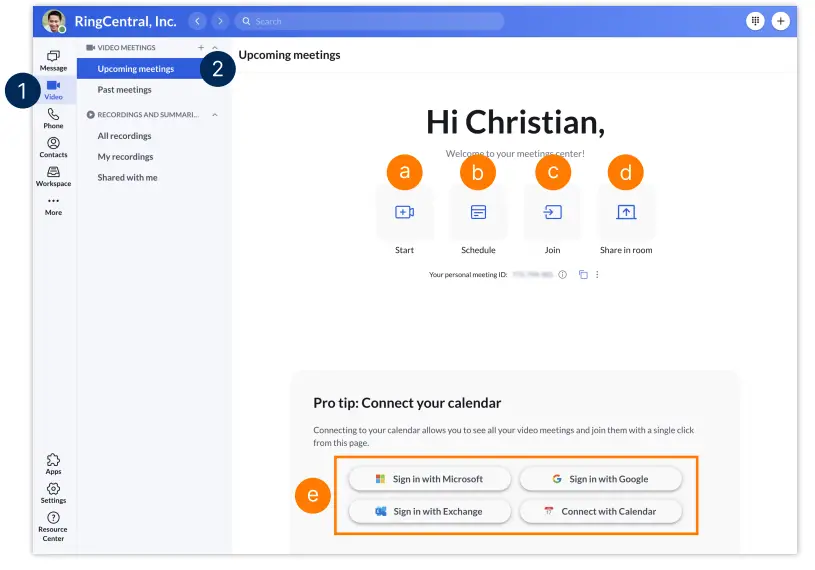Open Workspace in the sidebar
Viewport: 815px width, 570px height.
pyautogui.click(x=53, y=177)
